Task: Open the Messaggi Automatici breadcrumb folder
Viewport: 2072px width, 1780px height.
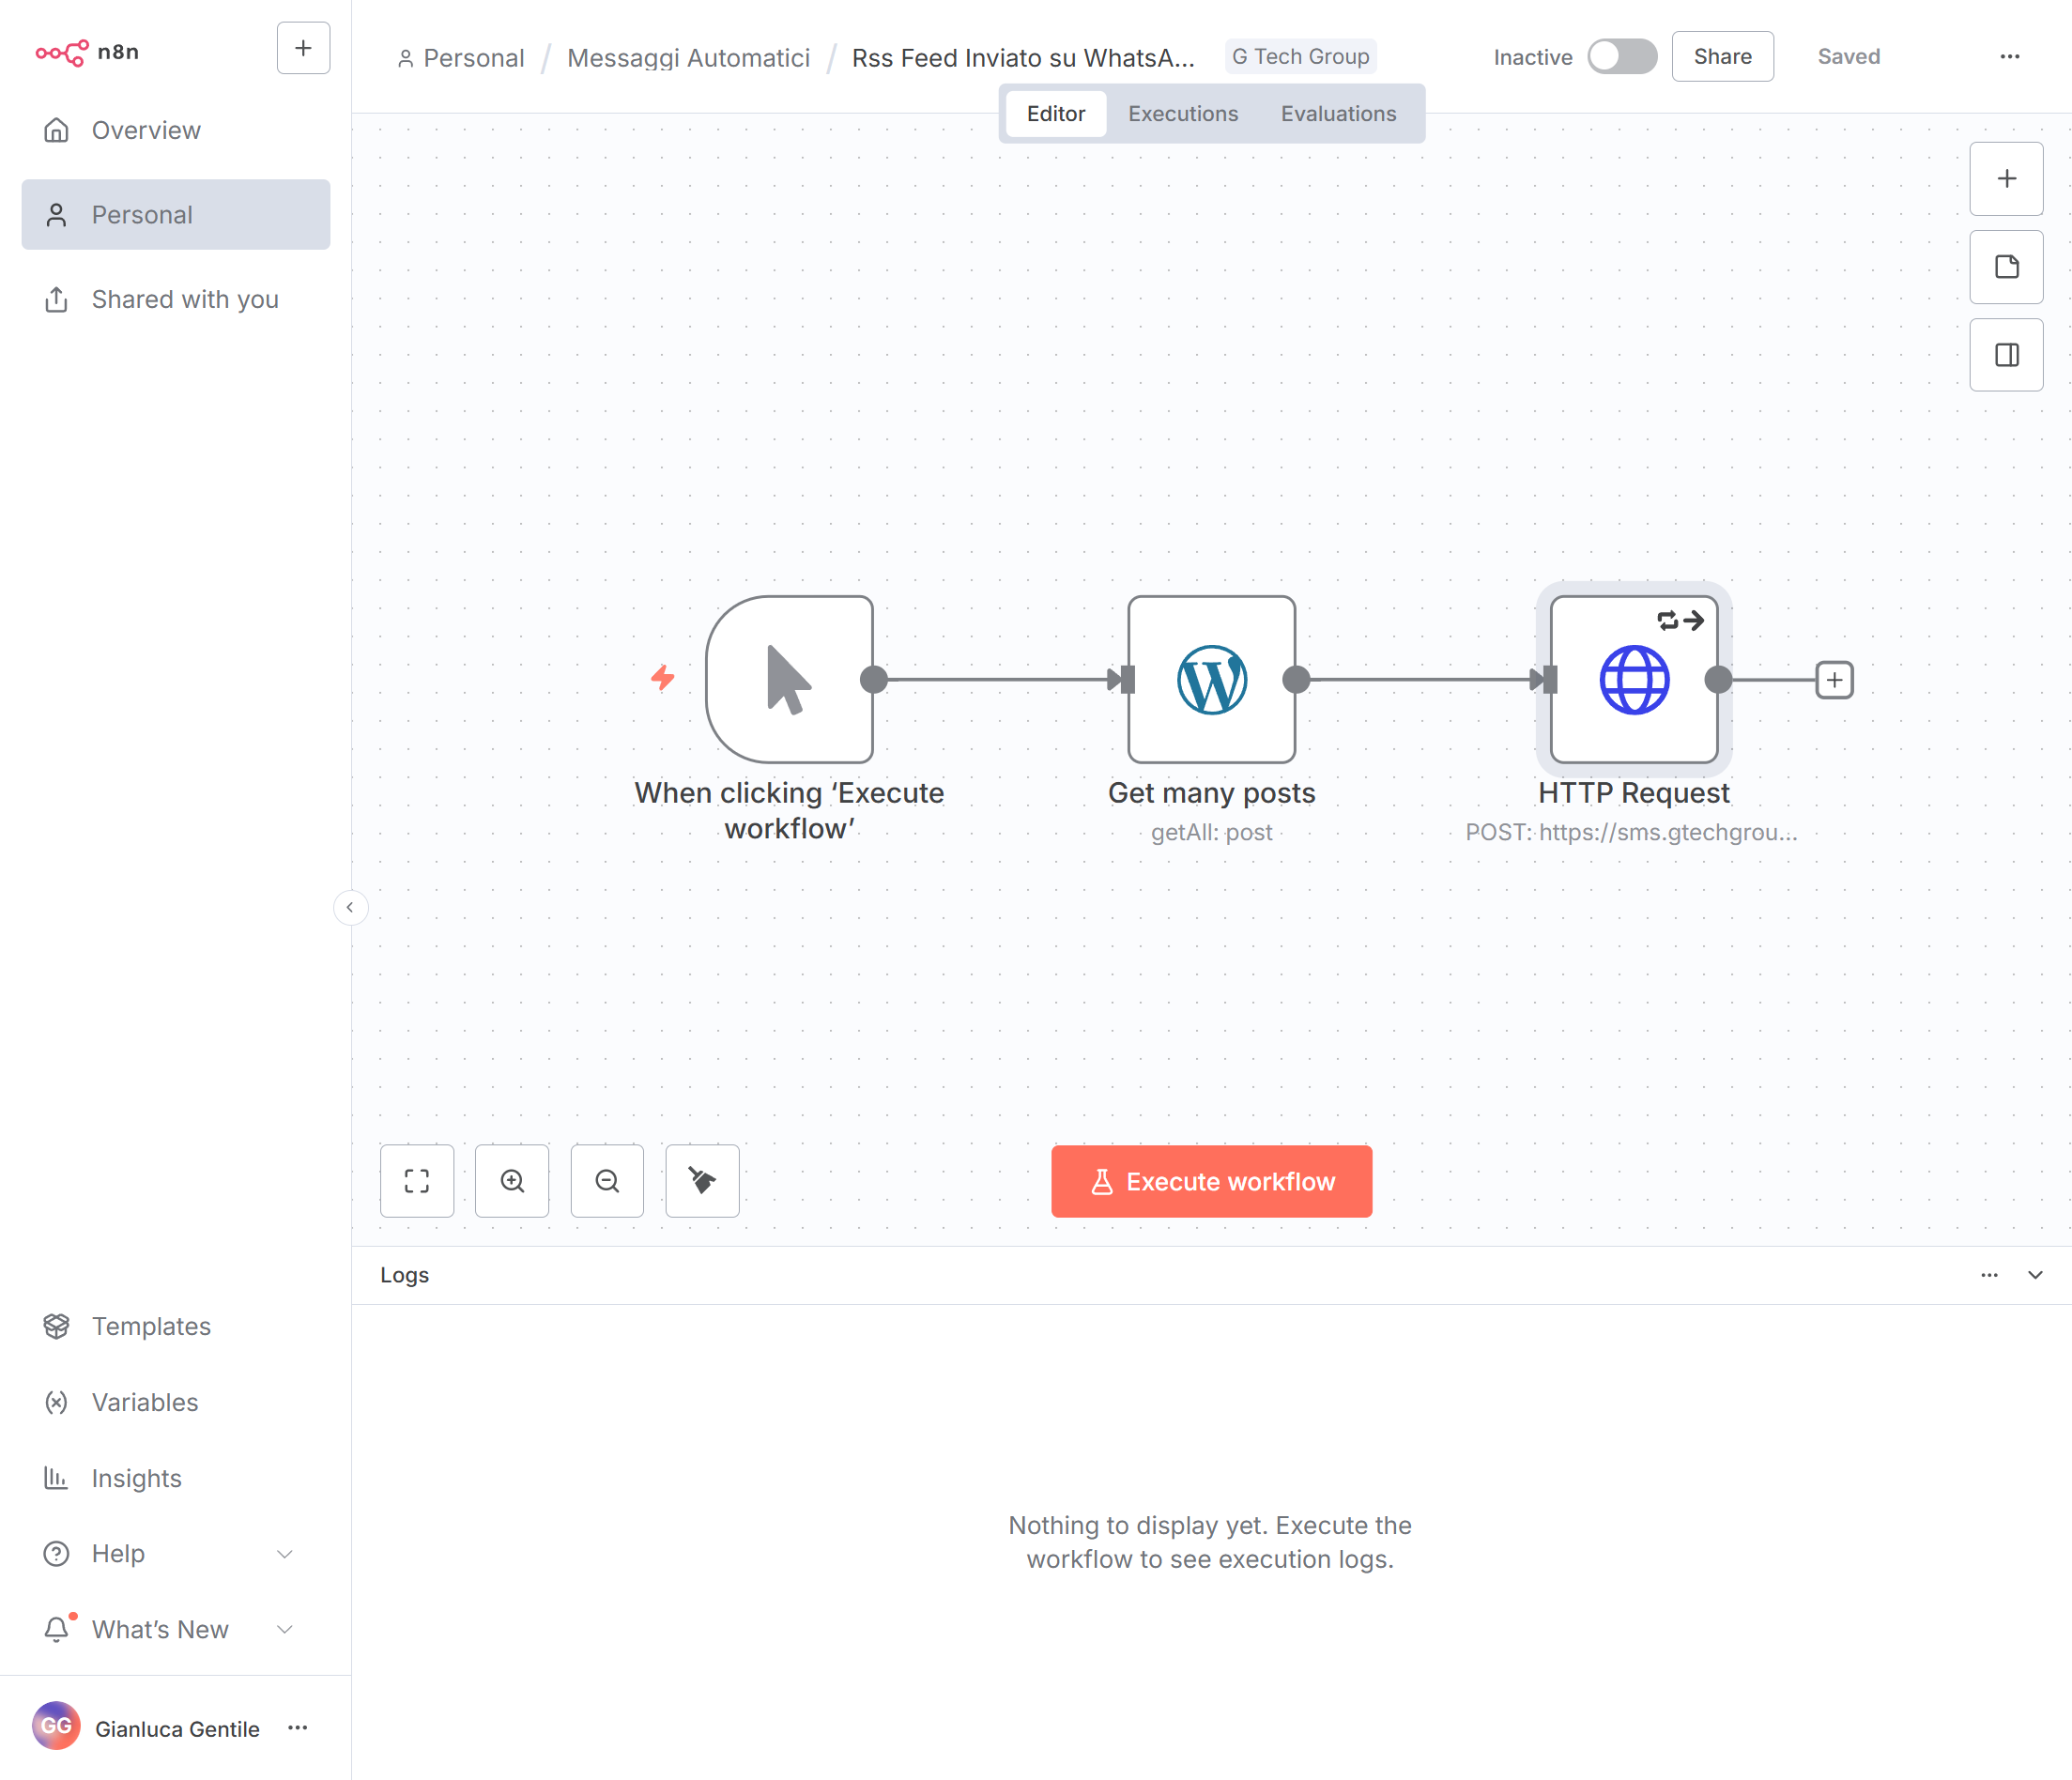Action: [688, 58]
